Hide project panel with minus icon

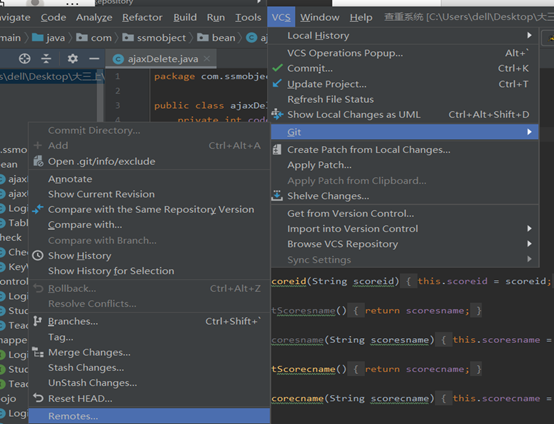pyautogui.click(x=94, y=58)
